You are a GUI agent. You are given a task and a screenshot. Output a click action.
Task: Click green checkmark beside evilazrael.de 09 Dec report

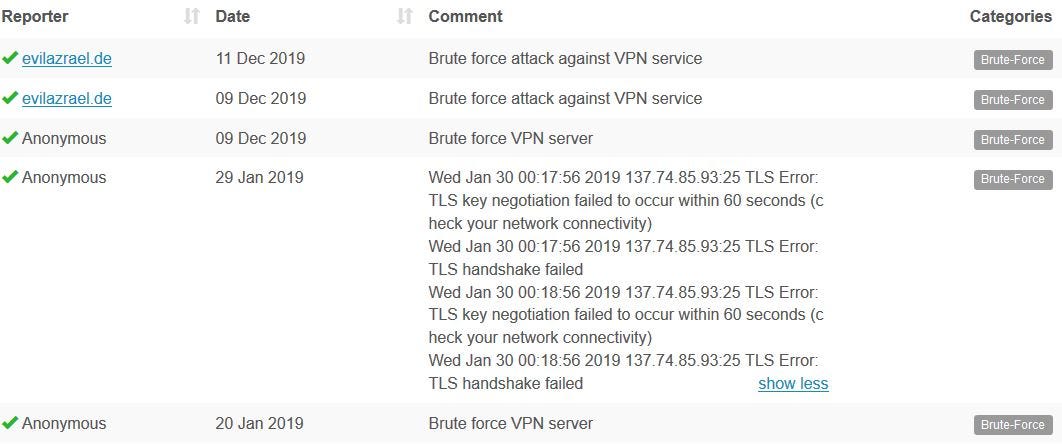tap(9, 98)
